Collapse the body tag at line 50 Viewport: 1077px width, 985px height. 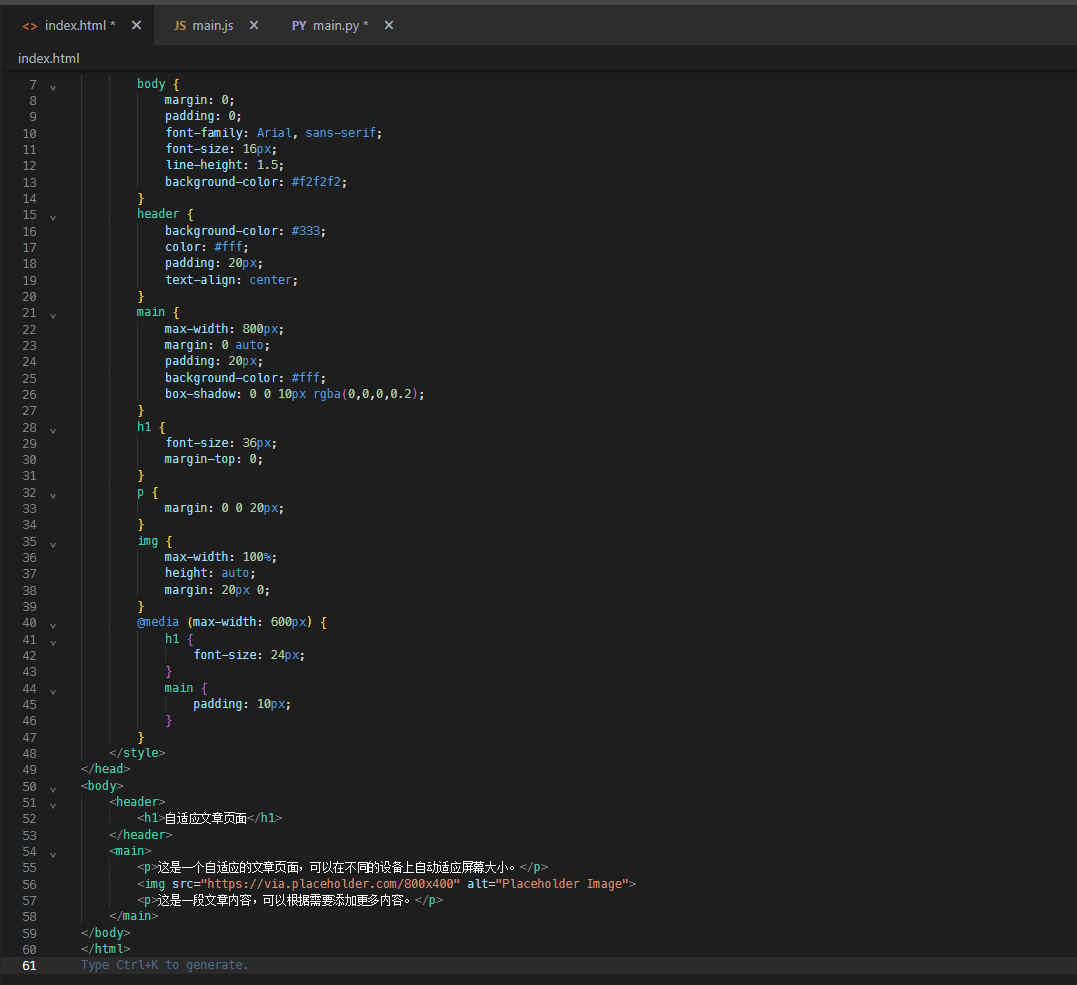[53, 790]
